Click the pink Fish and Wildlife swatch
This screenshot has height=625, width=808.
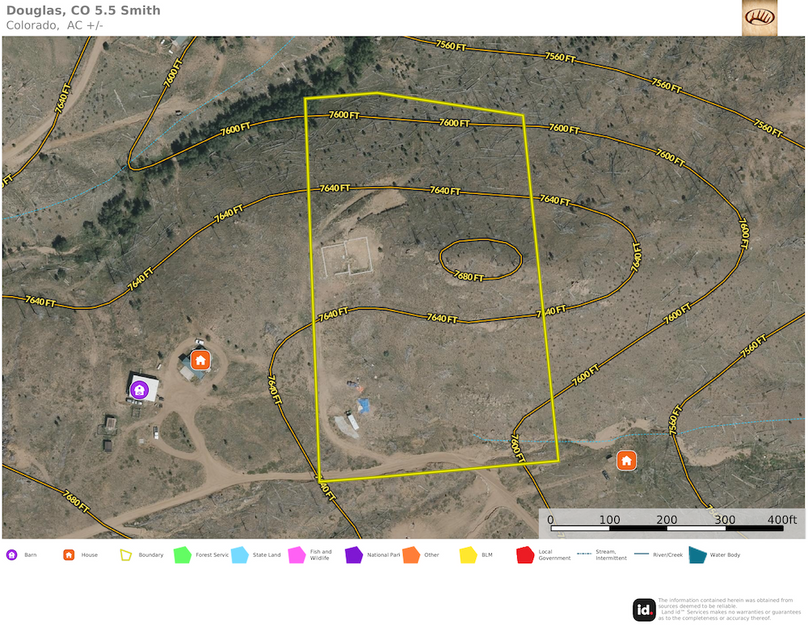pos(296,554)
